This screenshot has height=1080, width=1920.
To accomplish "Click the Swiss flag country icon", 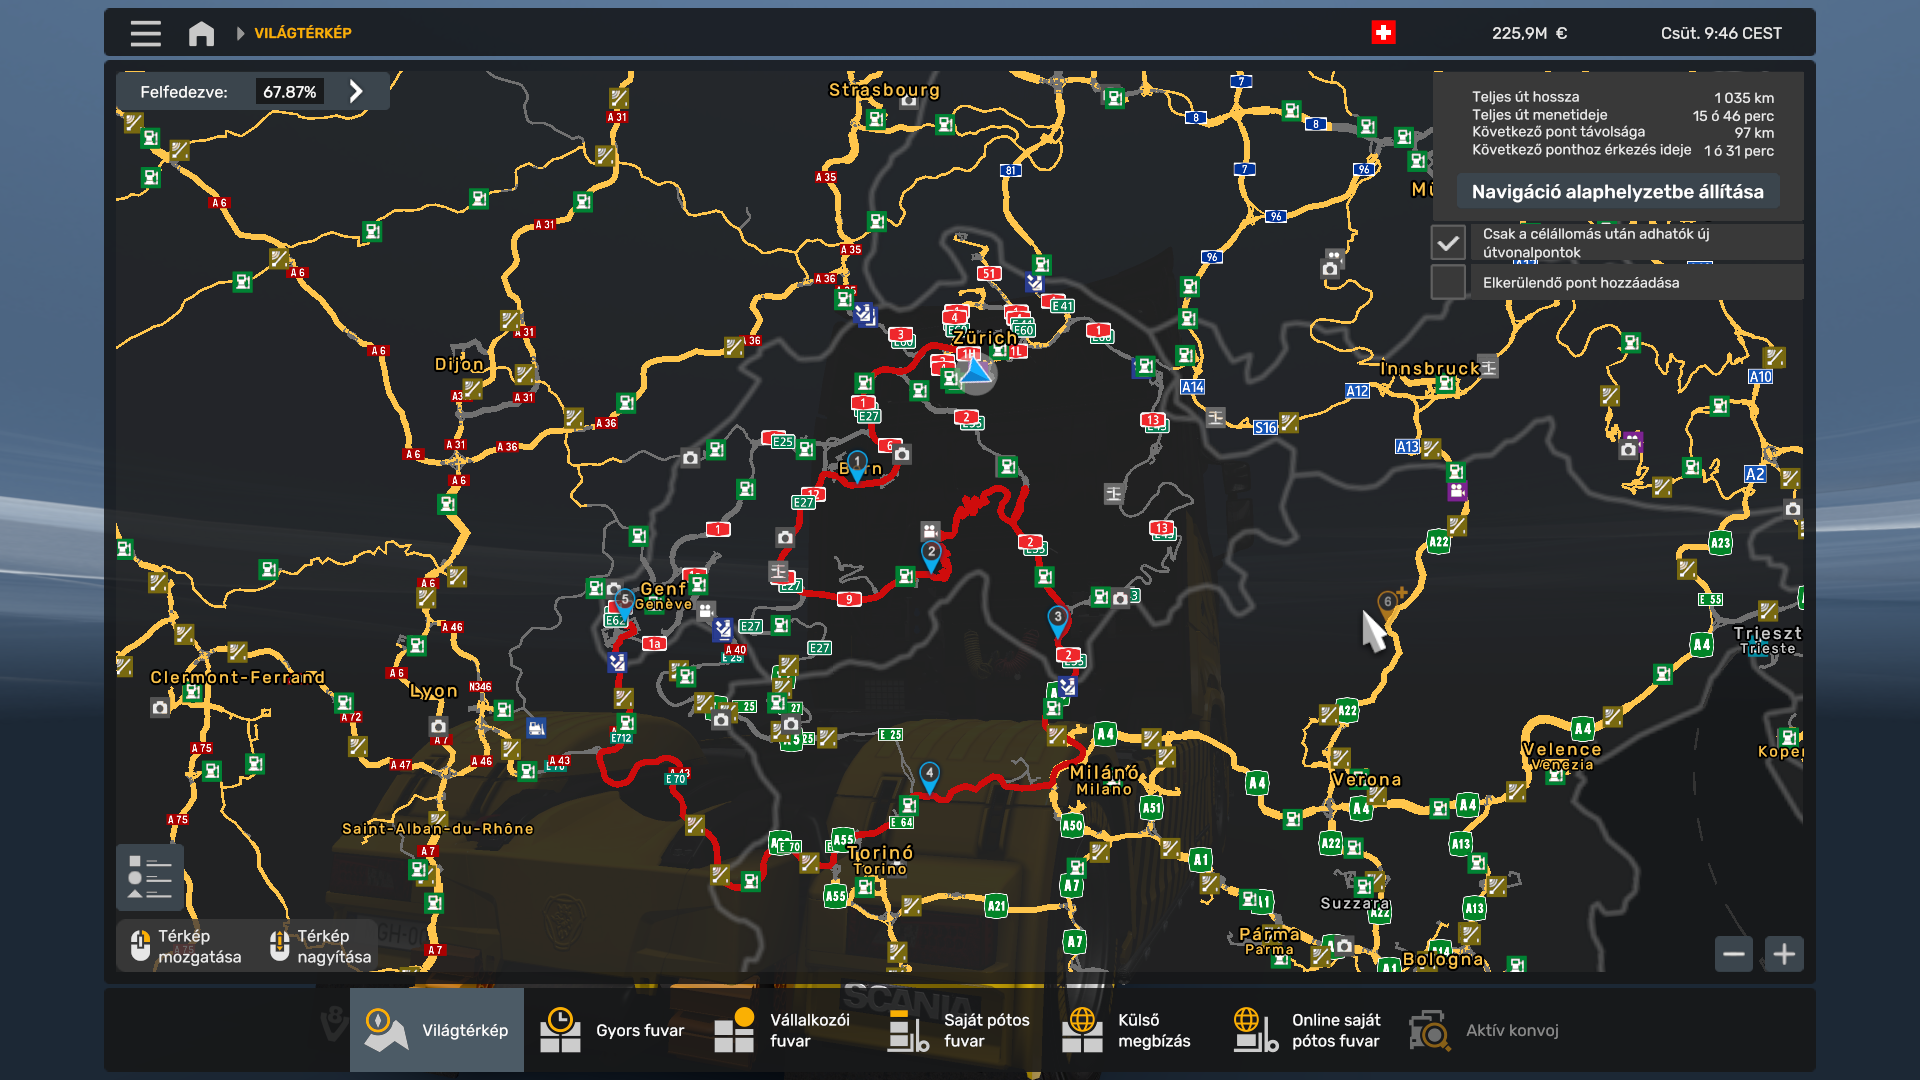I will [1383, 33].
